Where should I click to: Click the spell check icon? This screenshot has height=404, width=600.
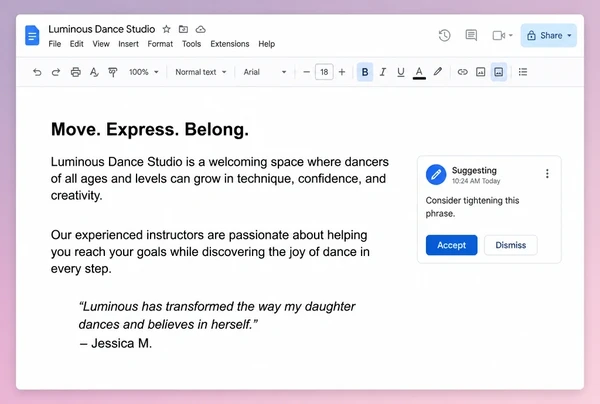coord(94,72)
